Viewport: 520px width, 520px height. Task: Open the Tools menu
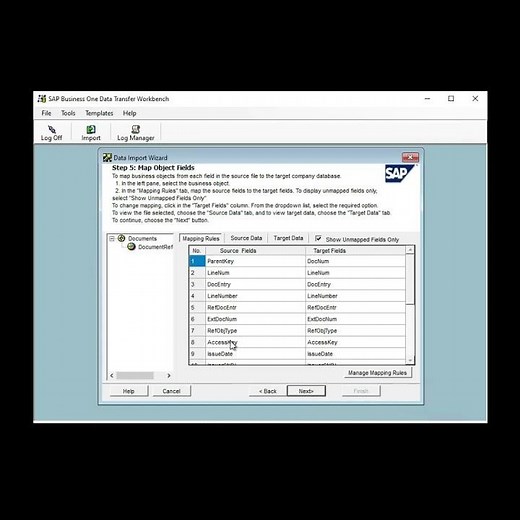point(68,113)
